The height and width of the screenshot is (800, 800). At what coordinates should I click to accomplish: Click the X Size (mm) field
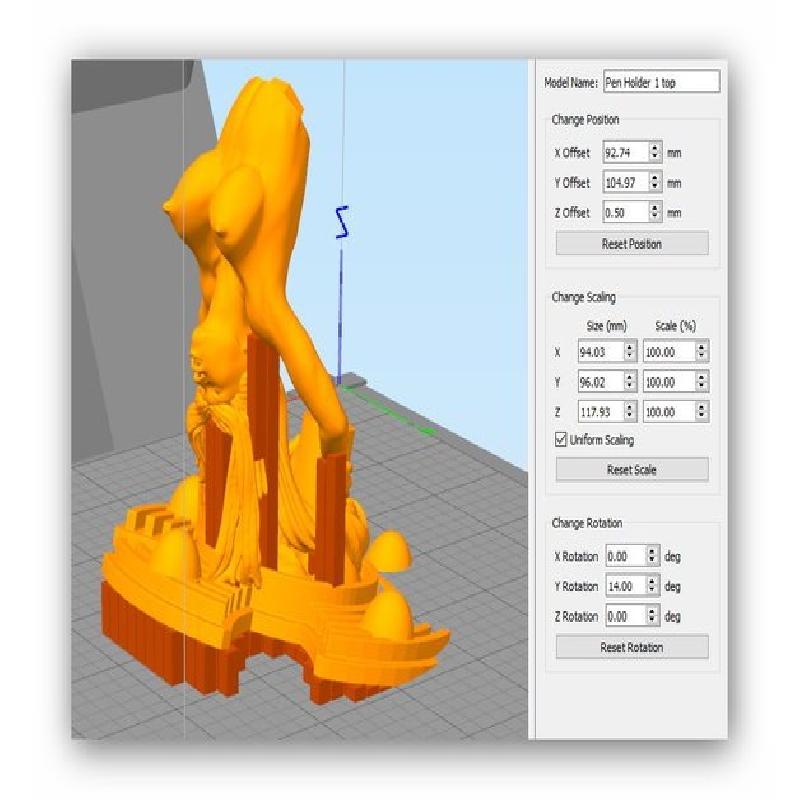point(601,352)
